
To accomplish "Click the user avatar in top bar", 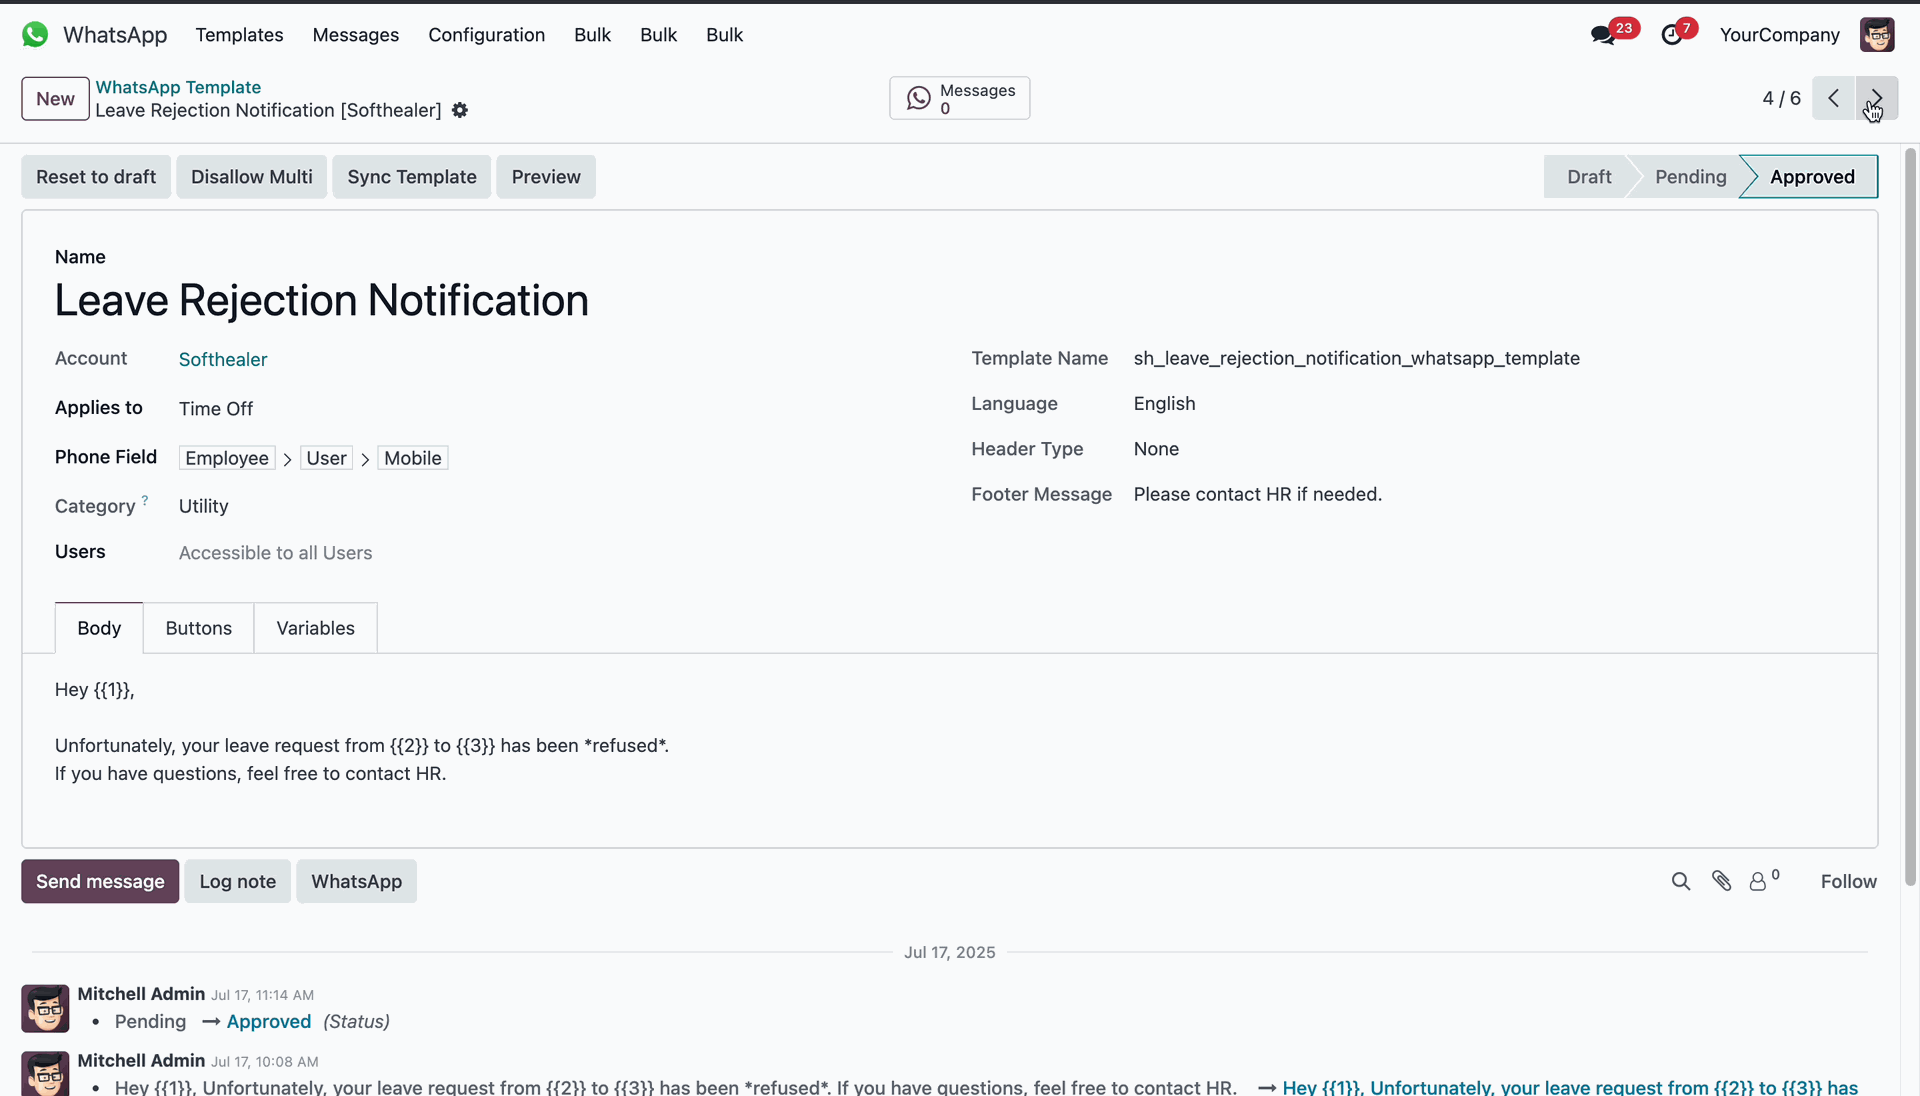I will pyautogui.click(x=1877, y=35).
